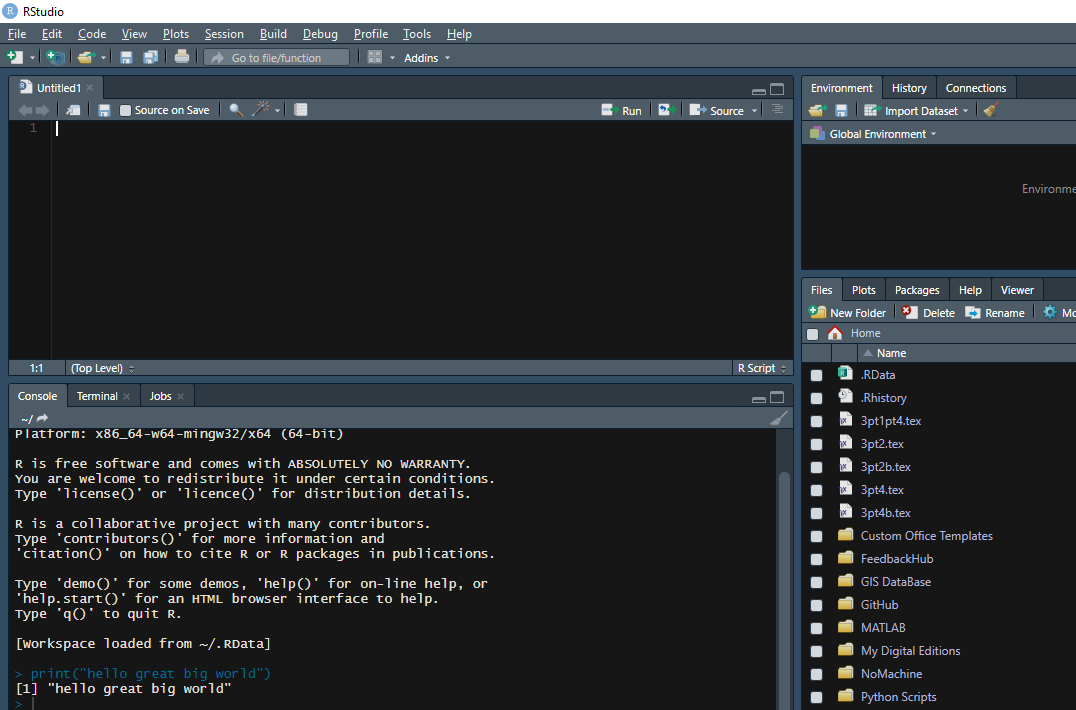Open code tools with the magic wand
The height and width of the screenshot is (710, 1076).
click(261, 109)
